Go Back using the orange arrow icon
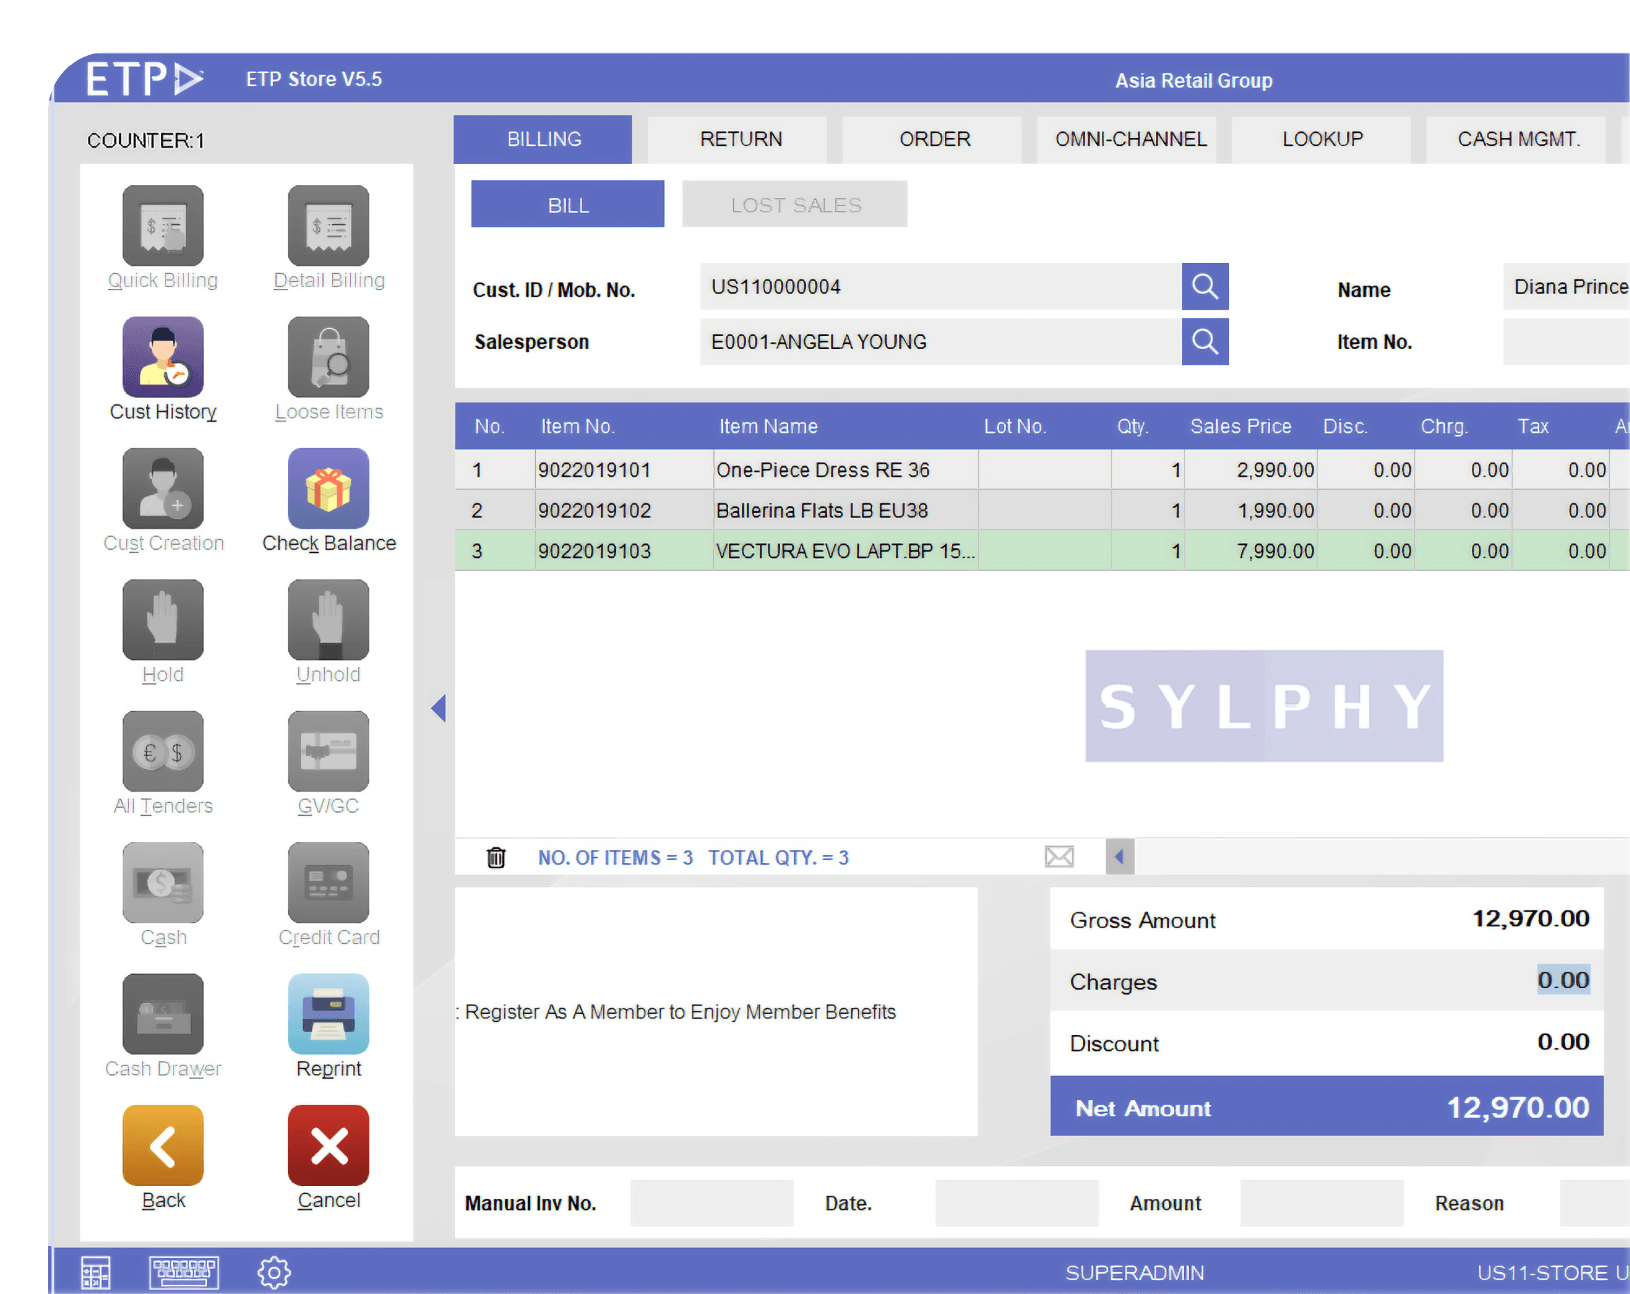The height and width of the screenshot is (1294, 1630). pyautogui.click(x=163, y=1146)
